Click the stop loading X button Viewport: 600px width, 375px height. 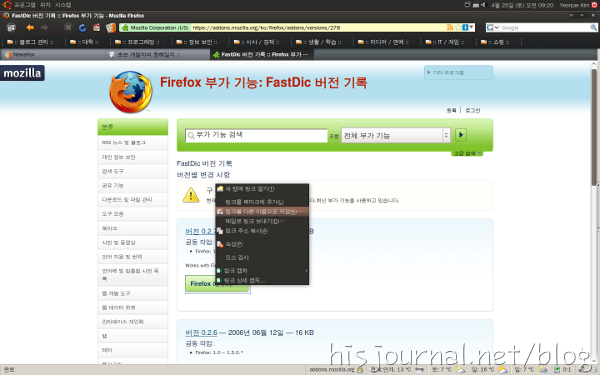(68, 28)
